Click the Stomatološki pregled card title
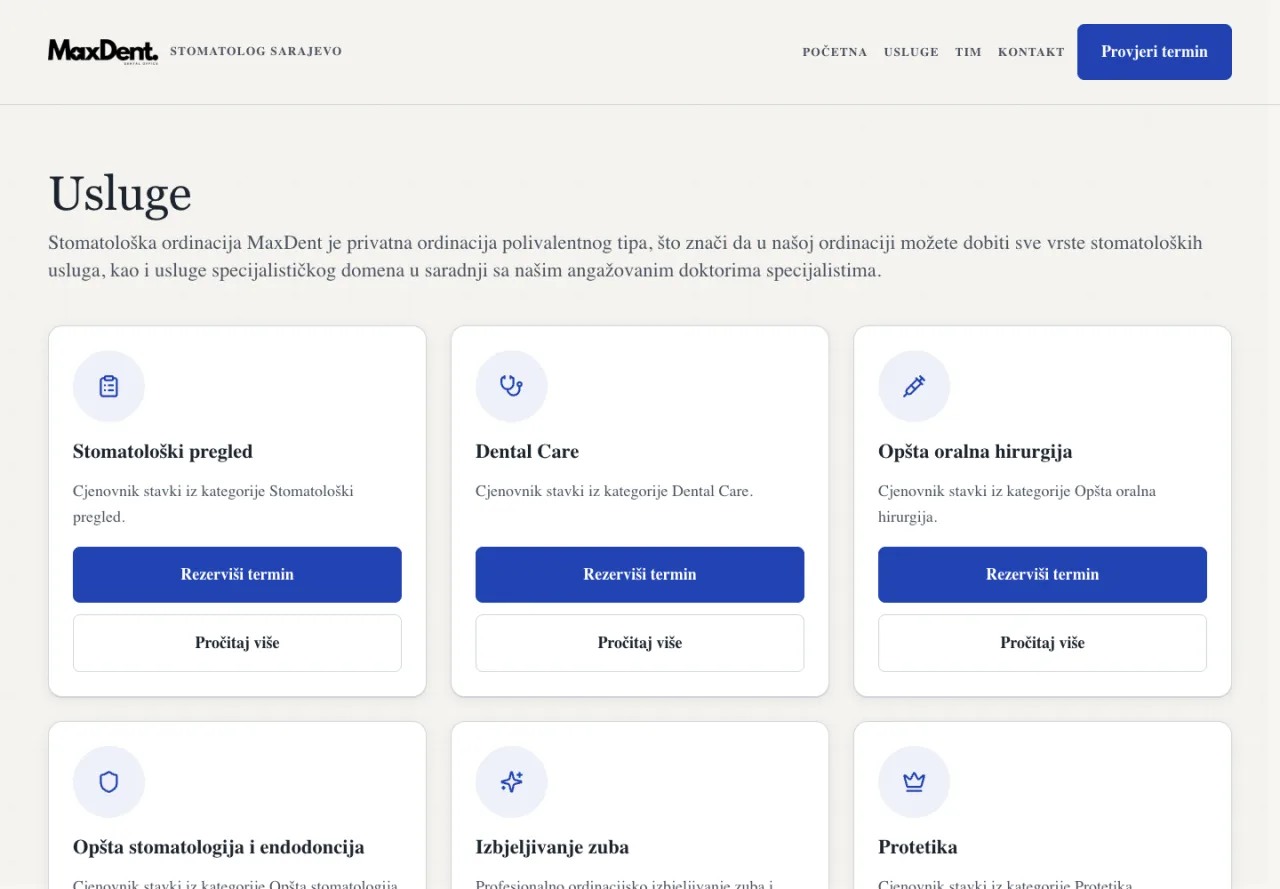 click(163, 452)
